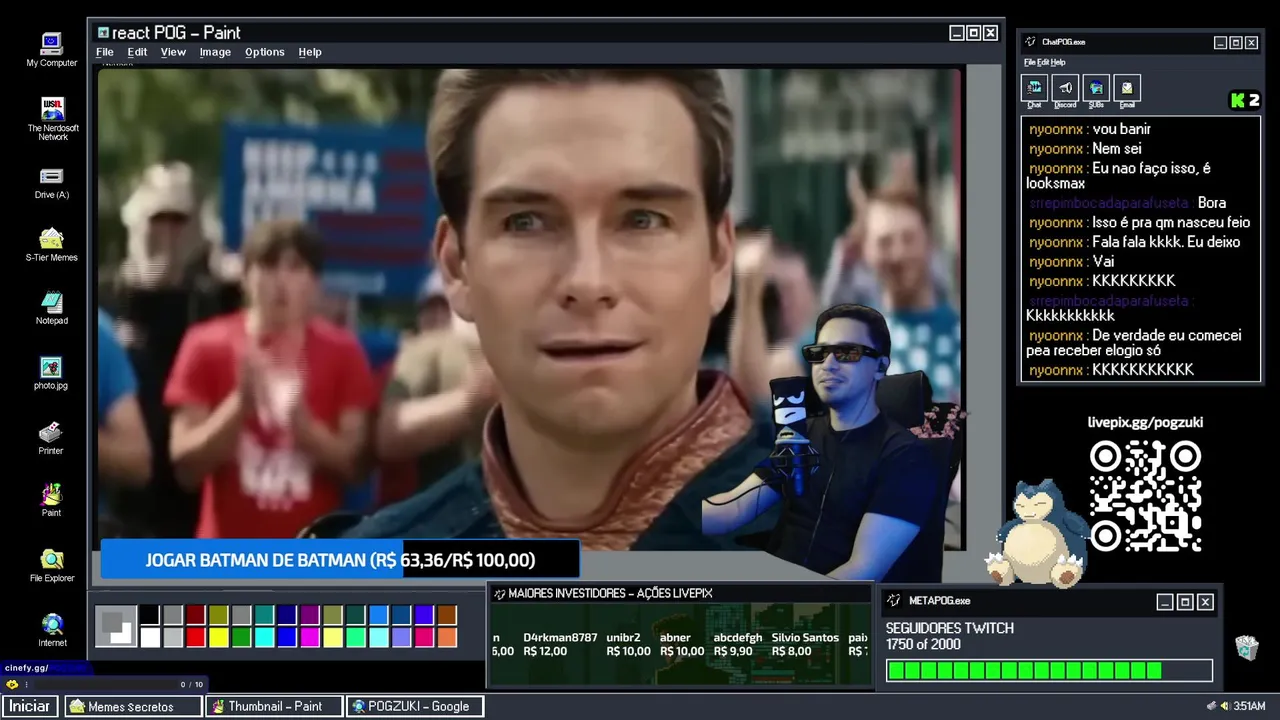Click the METAPOG.exe title bar logo
Image resolution: width=1280 pixels, height=720 pixels.
[894, 601]
